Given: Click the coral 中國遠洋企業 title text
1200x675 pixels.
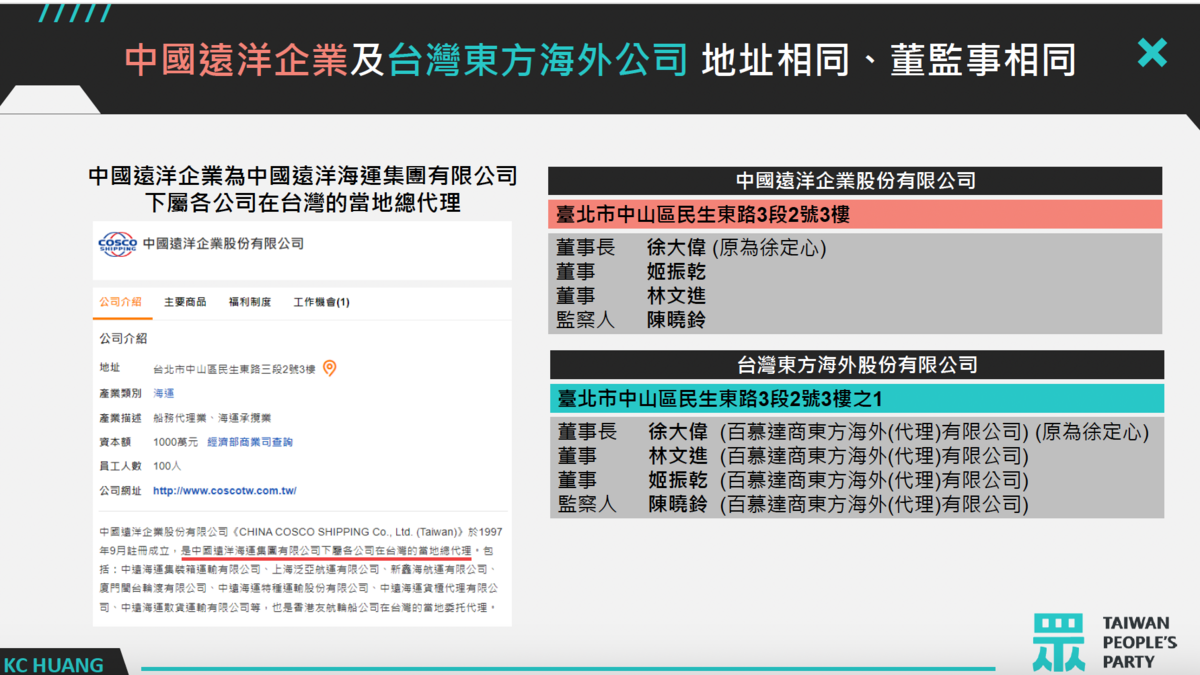Looking at the screenshot, I should click(x=236, y=60).
